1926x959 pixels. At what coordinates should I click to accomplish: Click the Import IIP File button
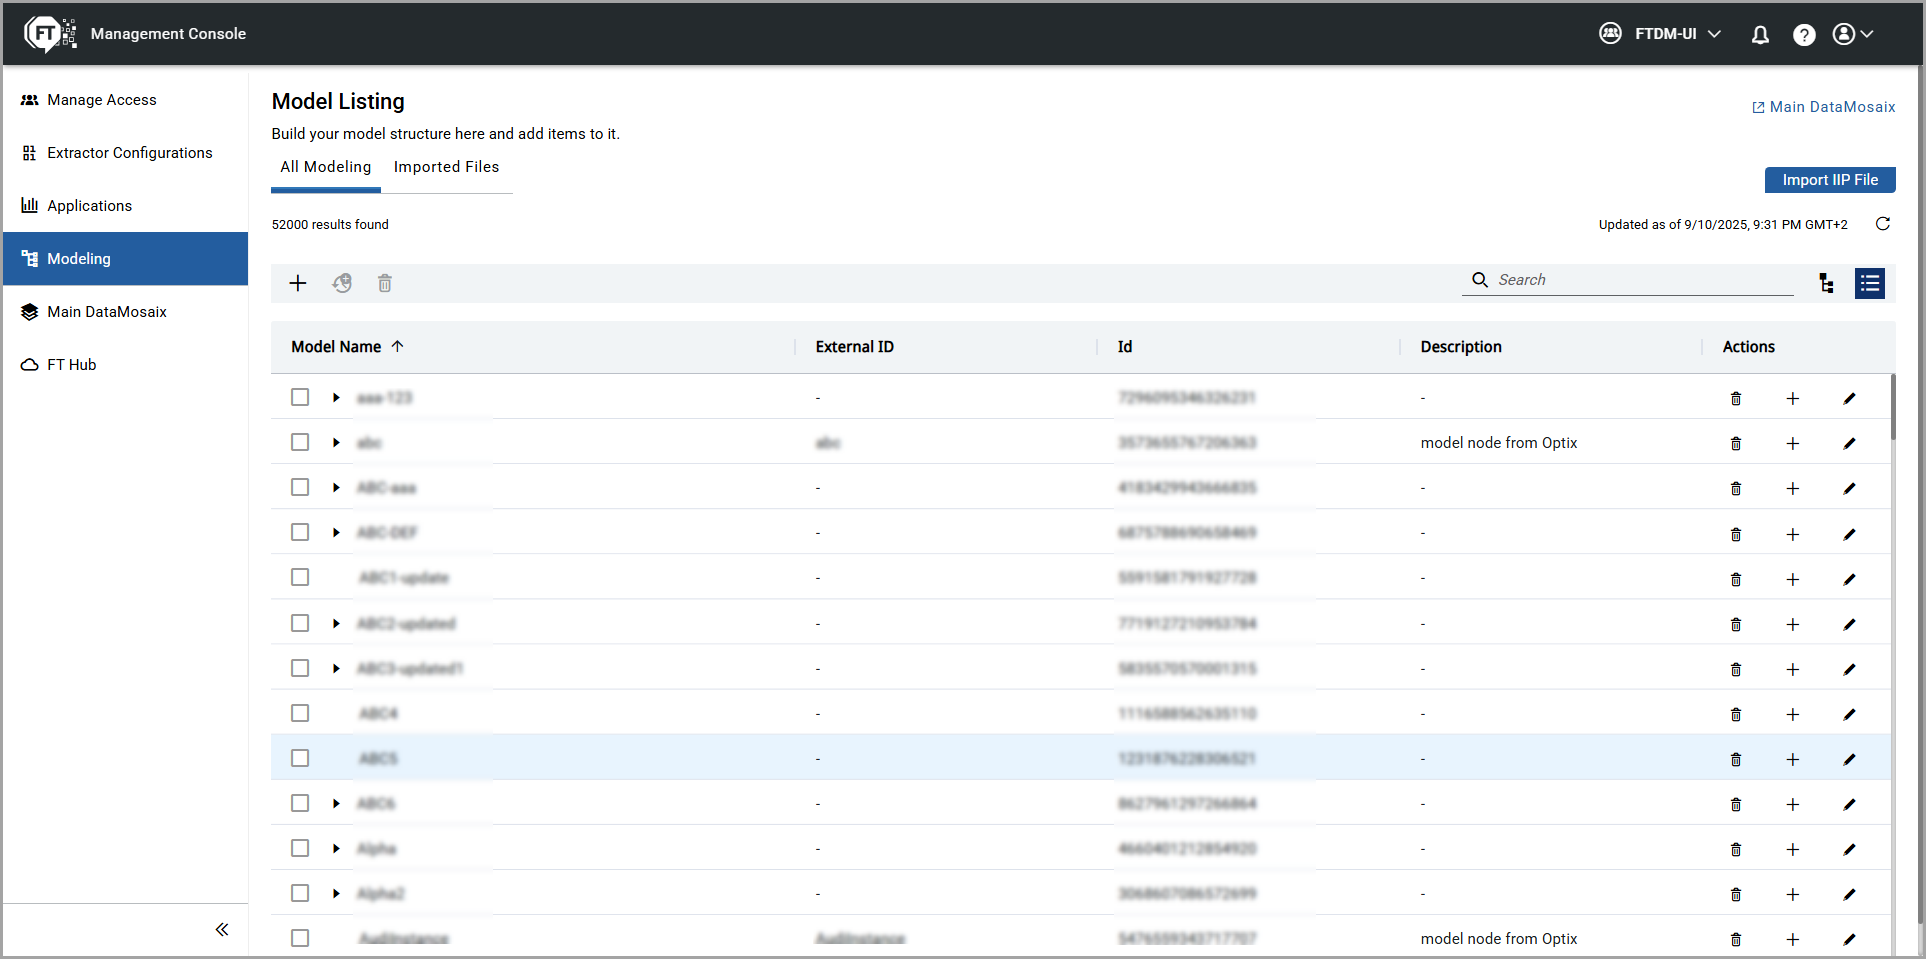(1829, 180)
